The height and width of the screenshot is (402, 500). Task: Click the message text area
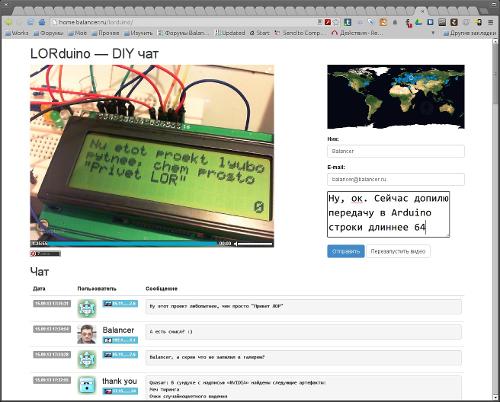click(x=388, y=214)
